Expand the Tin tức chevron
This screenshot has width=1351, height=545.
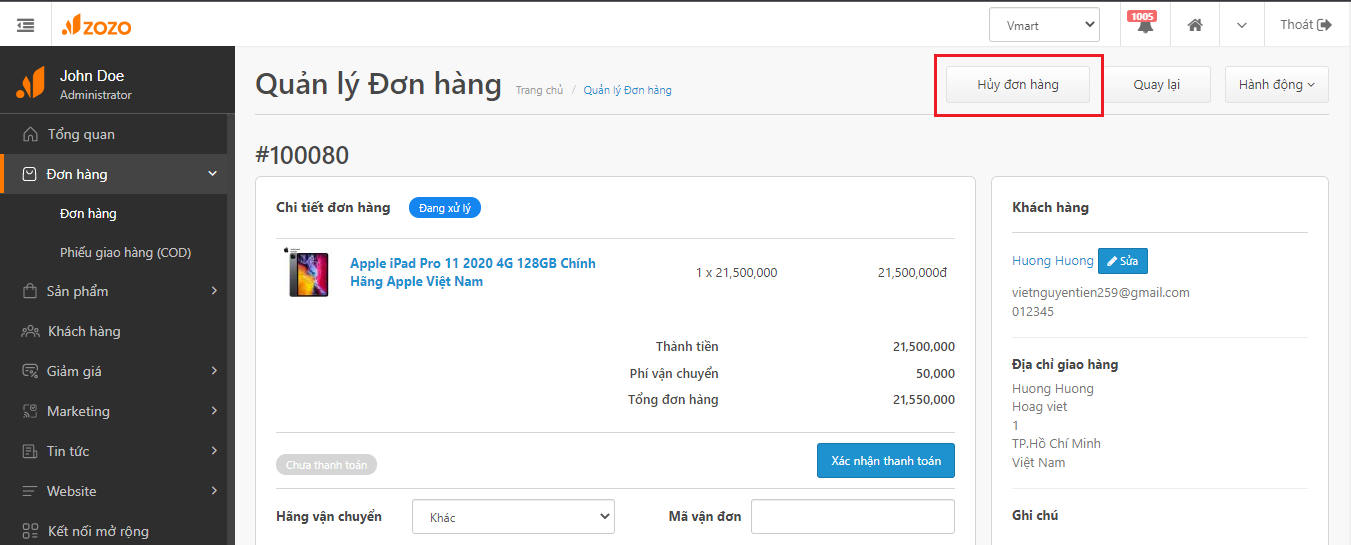point(214,451)
